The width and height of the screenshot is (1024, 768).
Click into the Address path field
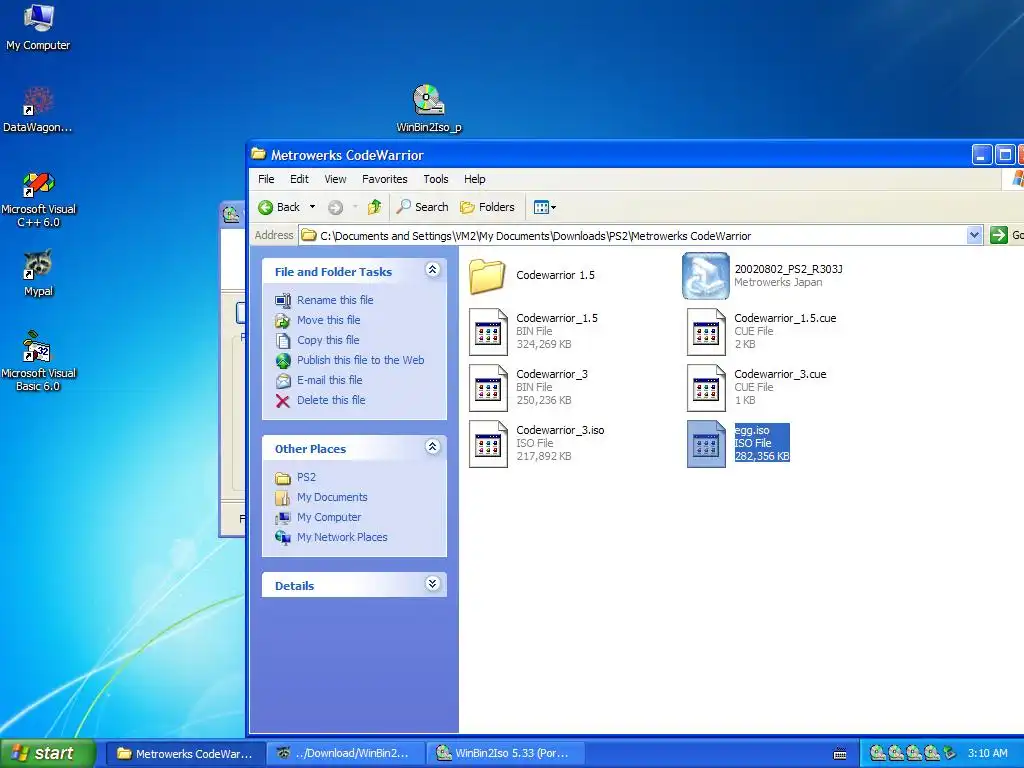point(633,235)
